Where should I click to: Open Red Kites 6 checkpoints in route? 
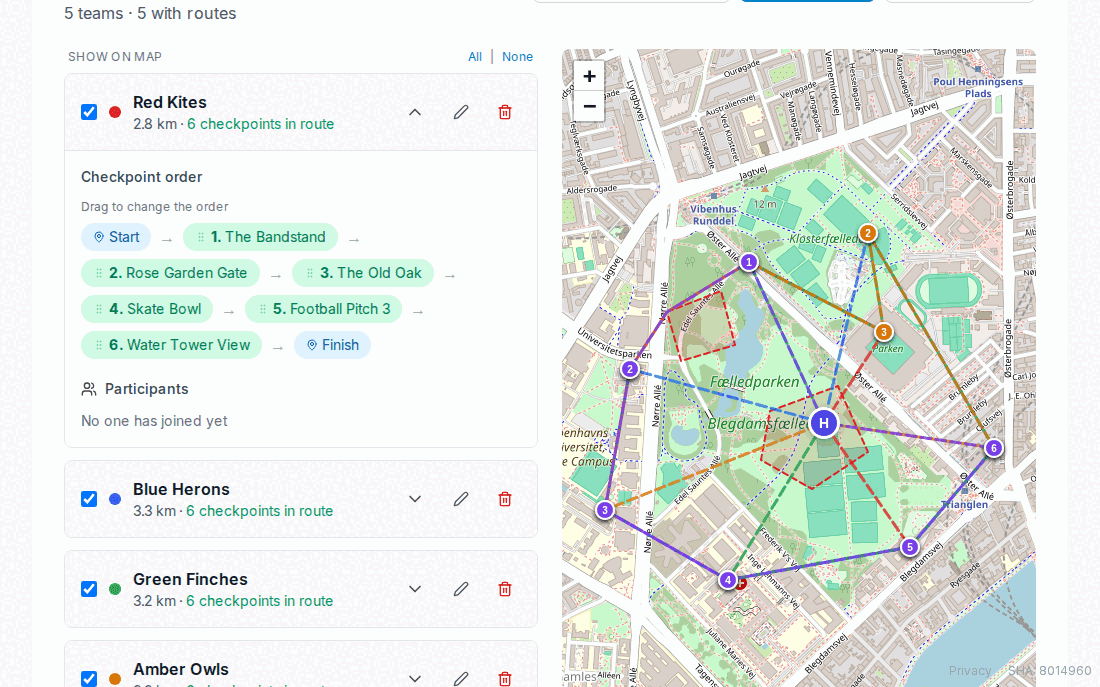[260, 124]
